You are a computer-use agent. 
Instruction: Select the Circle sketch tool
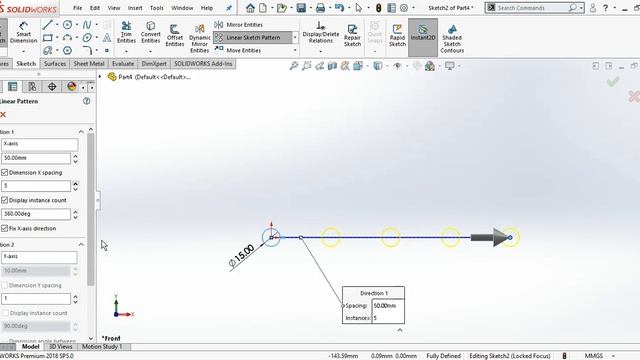pos(67,25)
